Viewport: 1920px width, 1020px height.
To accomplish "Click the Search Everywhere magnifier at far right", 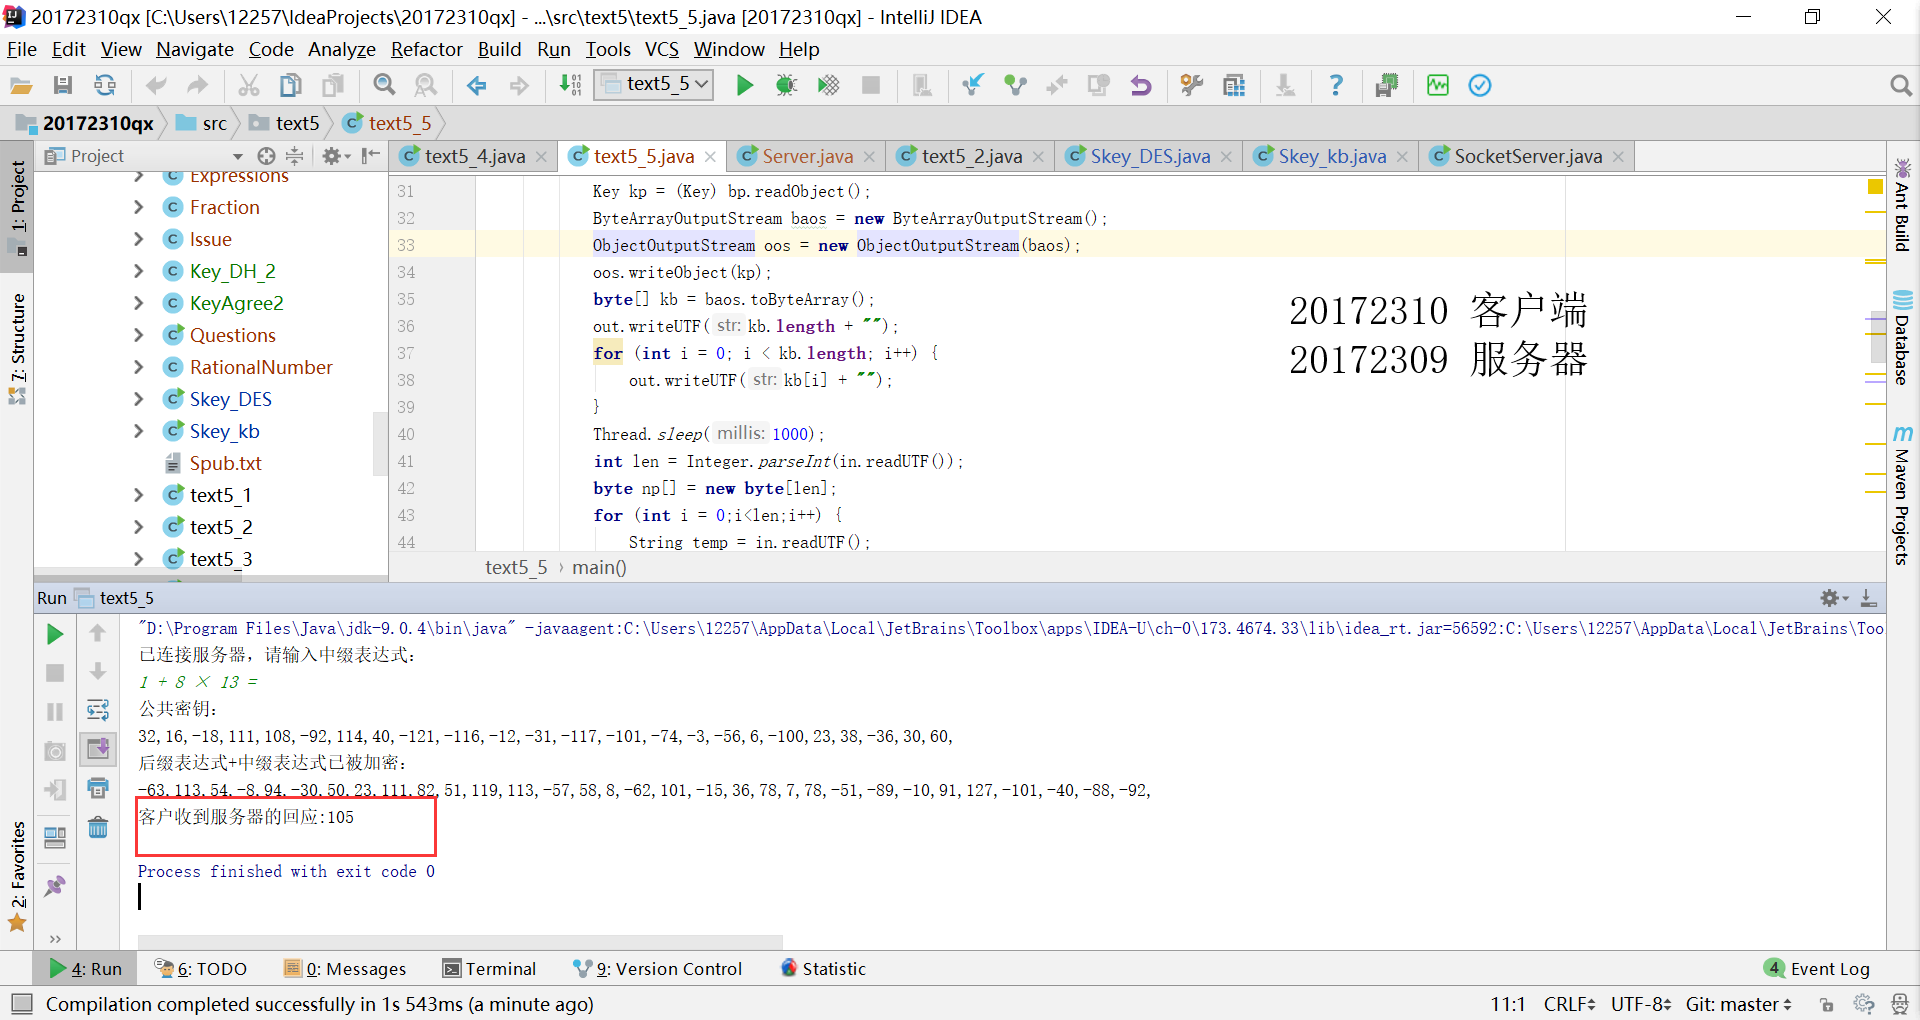I will 1901,86.
